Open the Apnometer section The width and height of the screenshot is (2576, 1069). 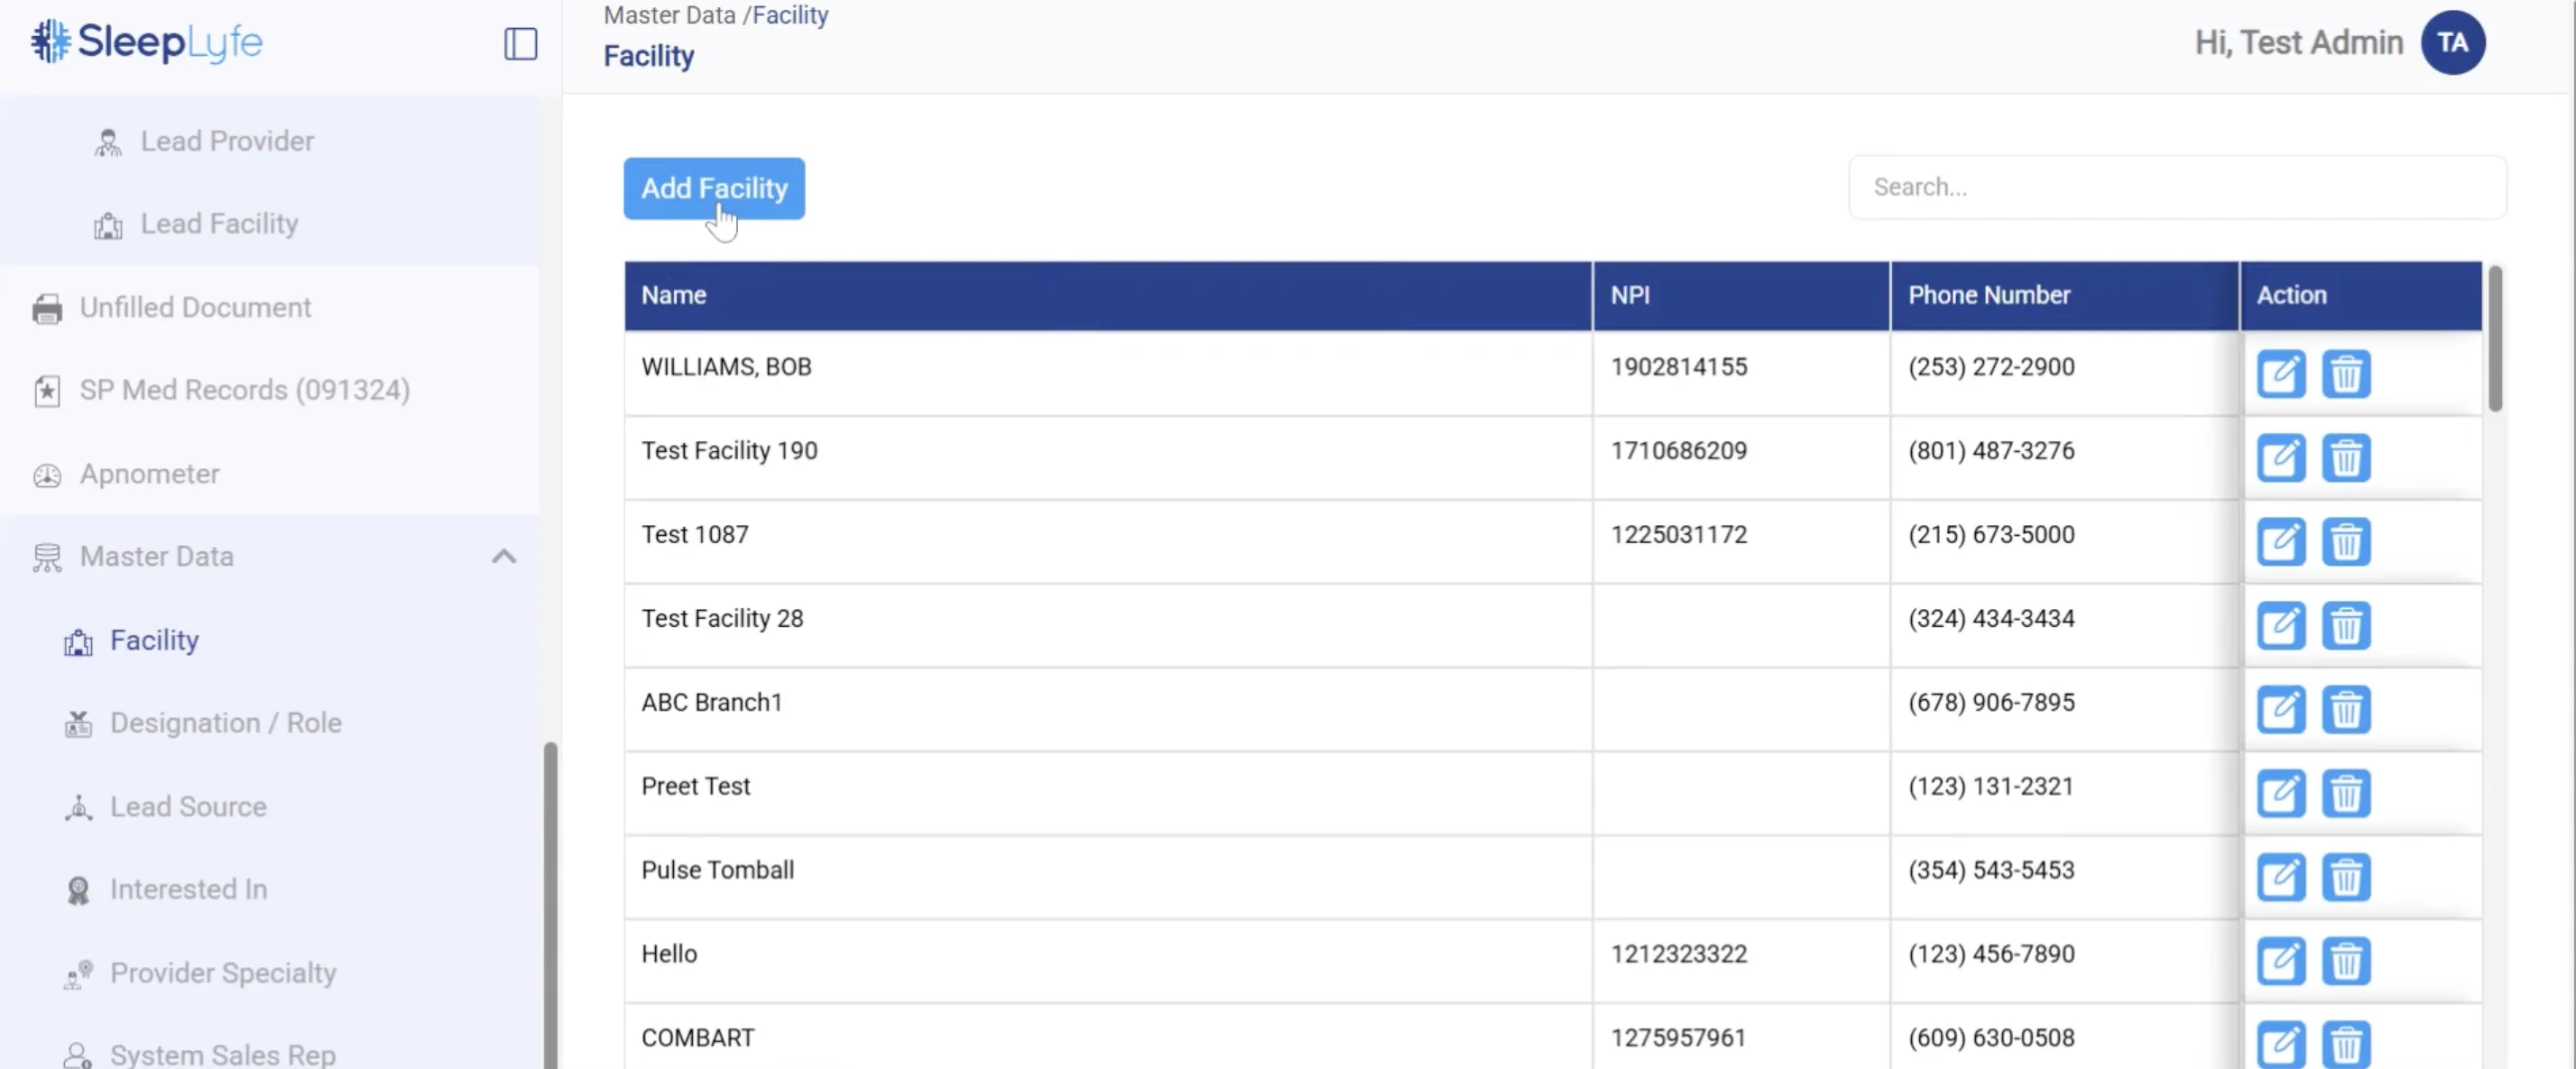(149, 474)
